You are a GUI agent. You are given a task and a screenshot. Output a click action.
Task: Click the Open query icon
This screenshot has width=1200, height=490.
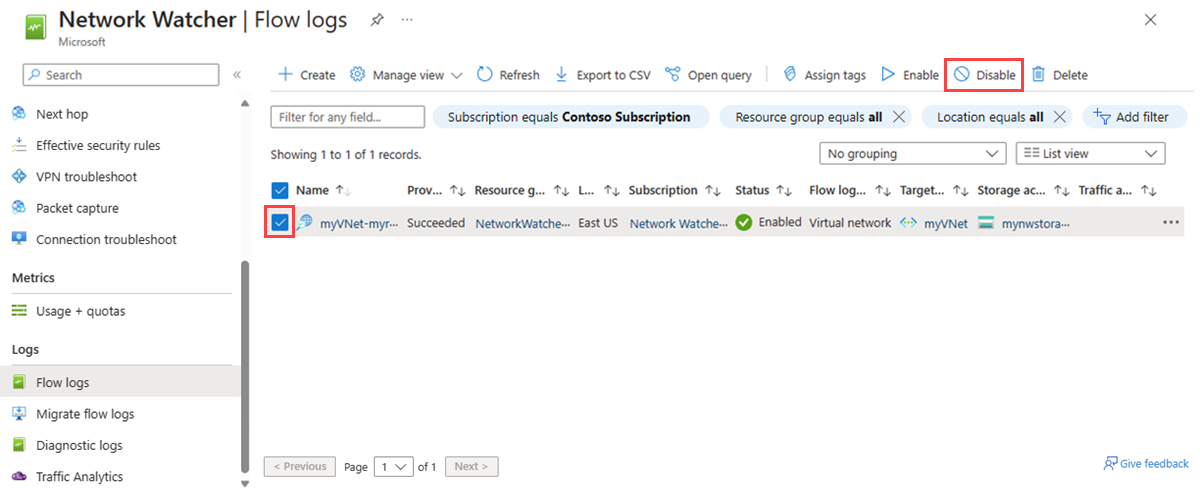click(x=672, y=75)
